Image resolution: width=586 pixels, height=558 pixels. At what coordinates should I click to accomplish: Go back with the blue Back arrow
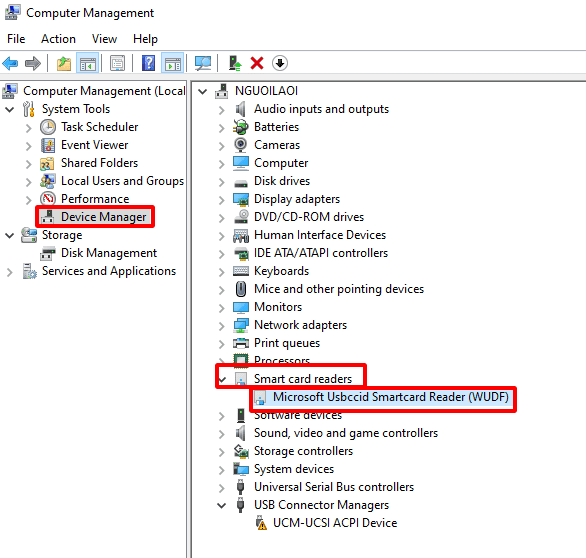click(x=10, y=63)
